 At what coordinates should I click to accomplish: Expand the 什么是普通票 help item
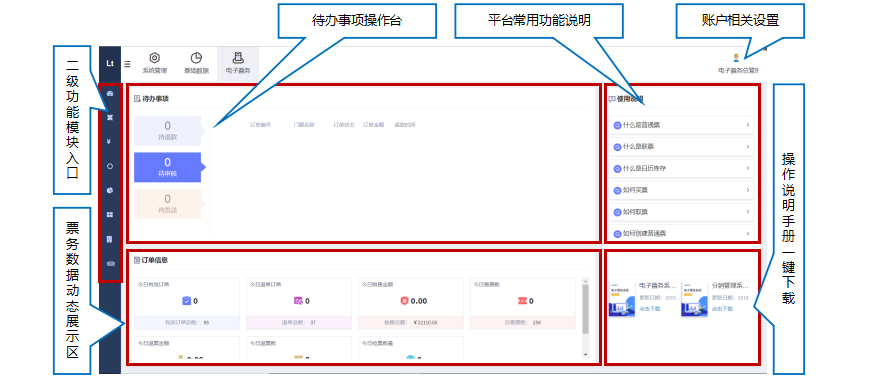681,125
